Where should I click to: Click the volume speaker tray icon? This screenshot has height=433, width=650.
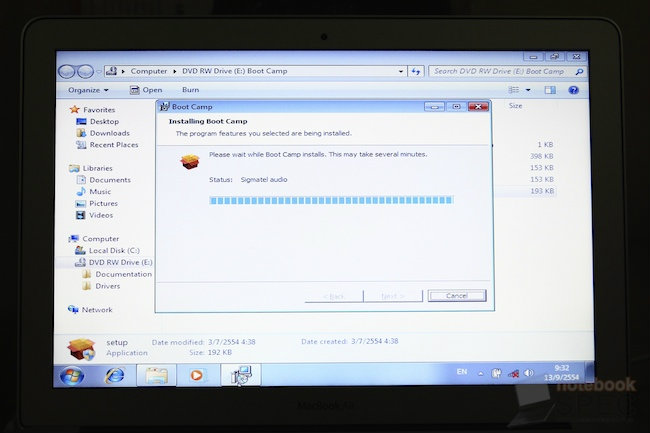pos(529,373)
